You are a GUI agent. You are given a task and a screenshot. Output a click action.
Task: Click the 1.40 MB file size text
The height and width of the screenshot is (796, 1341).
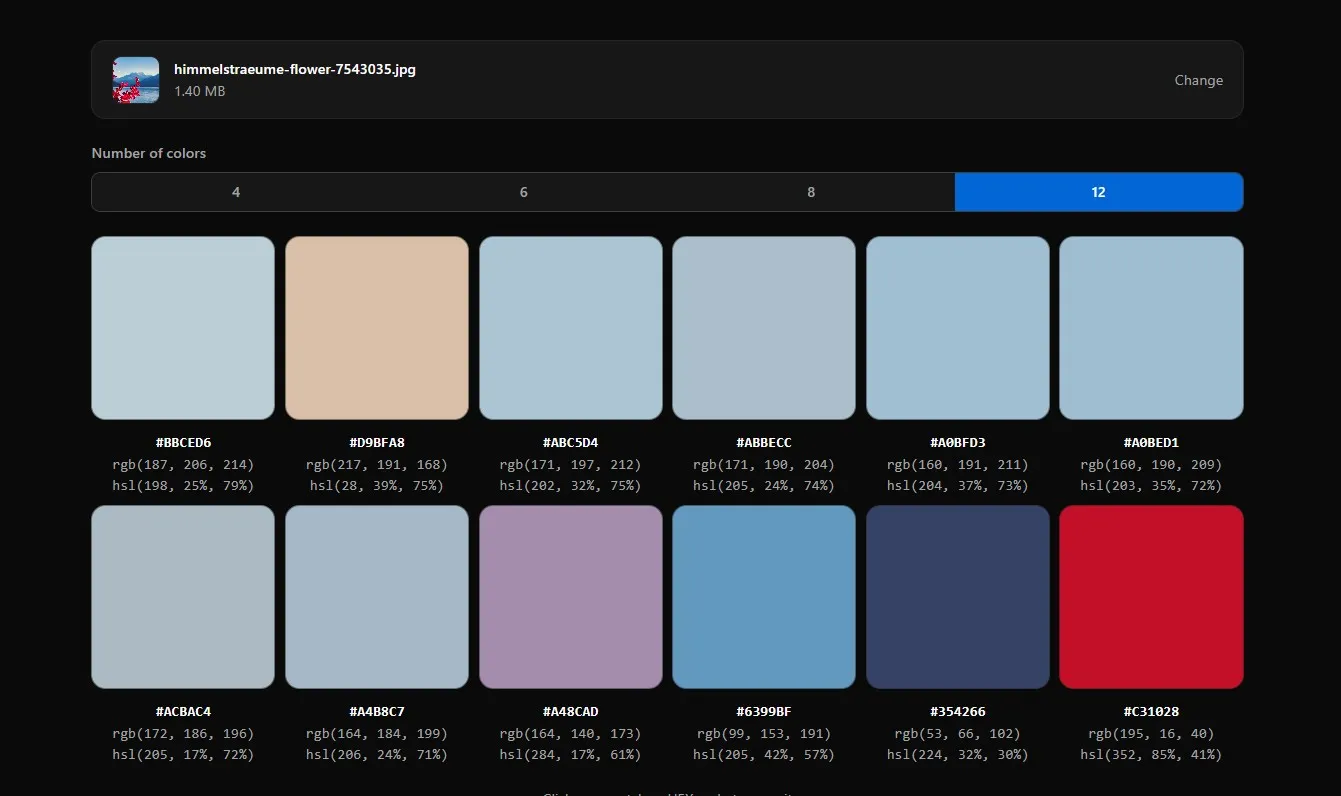coord(200,91)
